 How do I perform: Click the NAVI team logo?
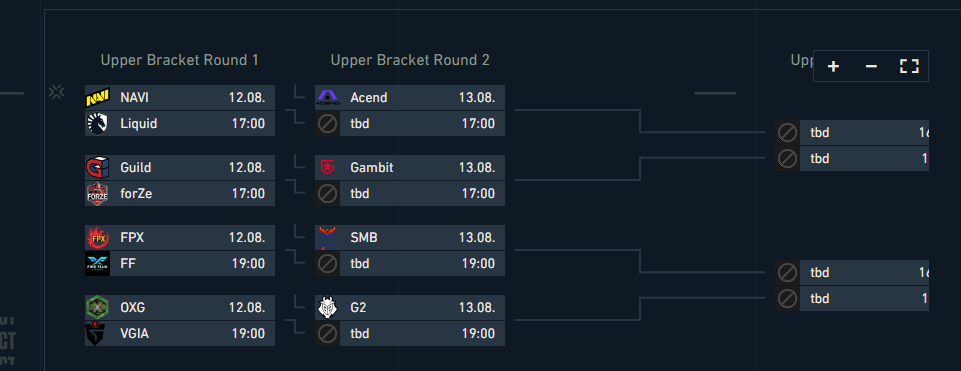click(x=97, y=98)
